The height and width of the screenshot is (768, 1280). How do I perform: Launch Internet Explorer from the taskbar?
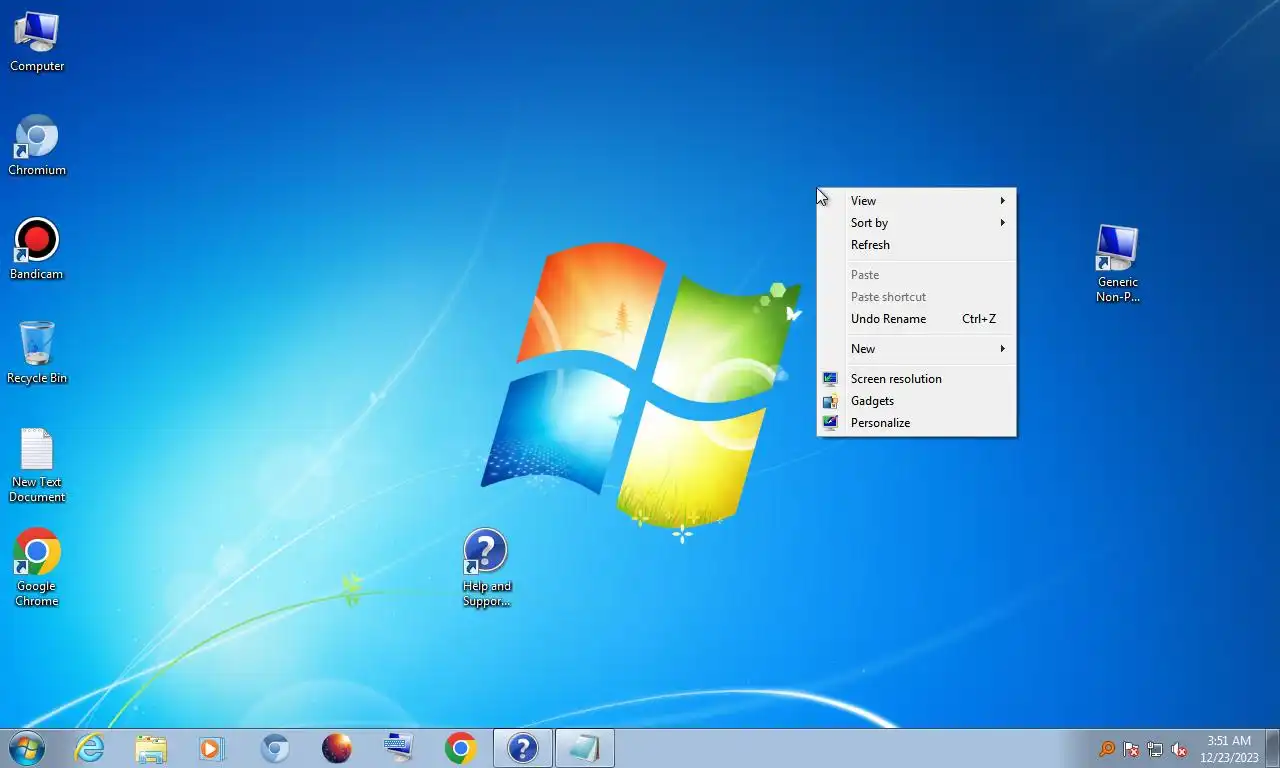tap(90, 748)
